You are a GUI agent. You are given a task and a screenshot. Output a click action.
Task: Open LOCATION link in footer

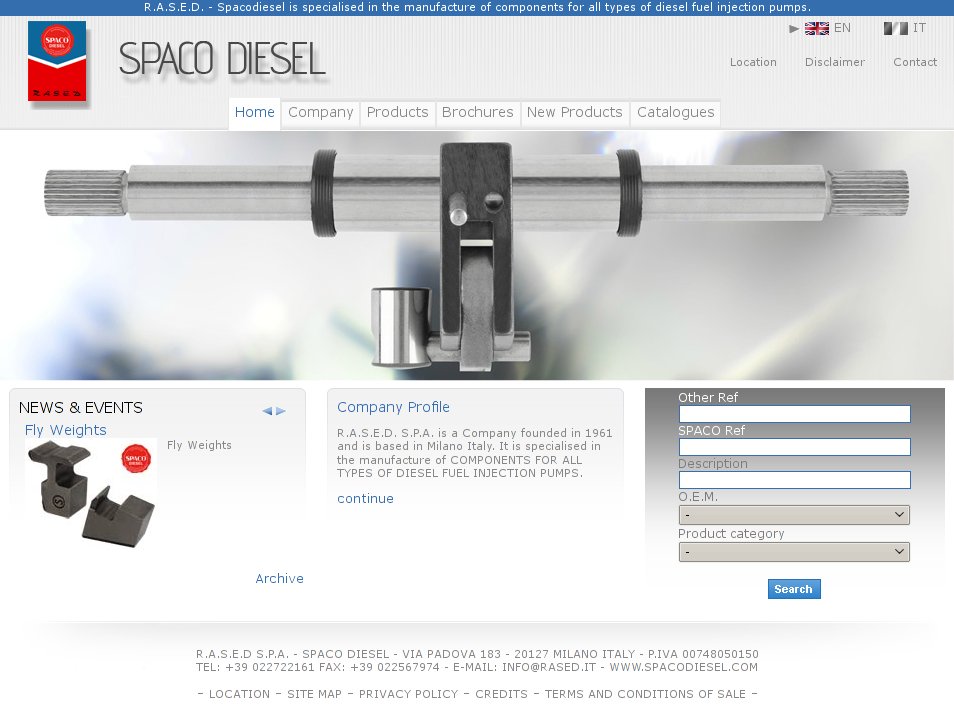(239, 694)
